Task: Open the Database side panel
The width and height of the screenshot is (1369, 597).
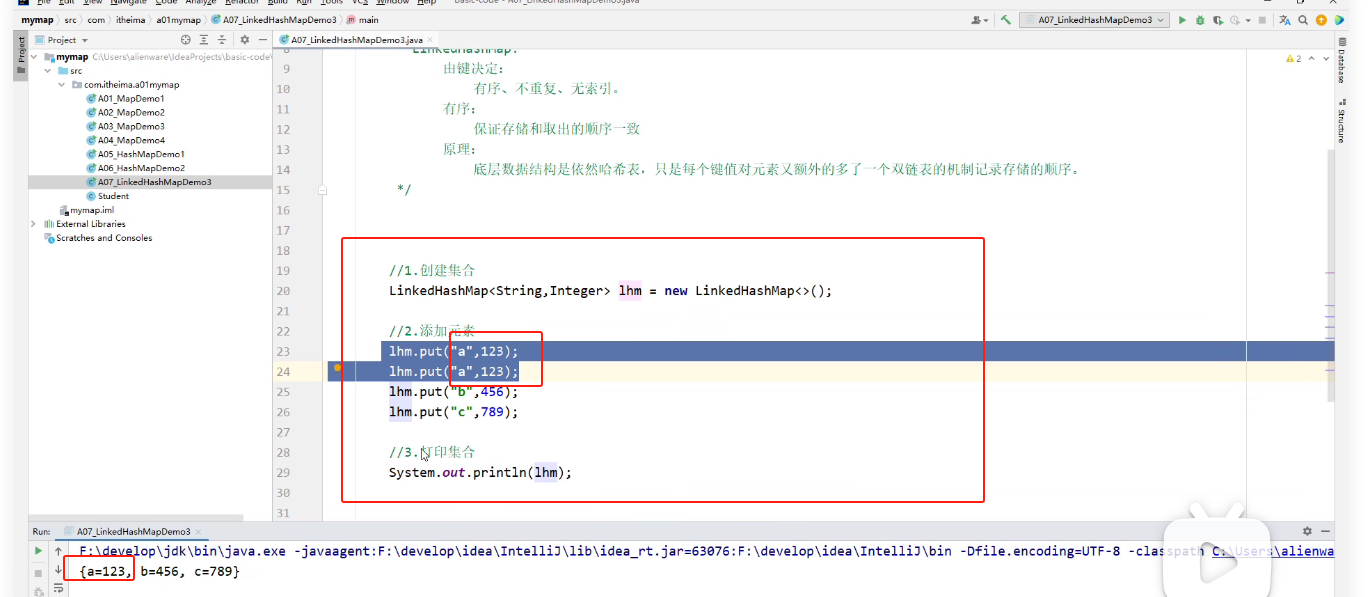Action: [1342, 60]
